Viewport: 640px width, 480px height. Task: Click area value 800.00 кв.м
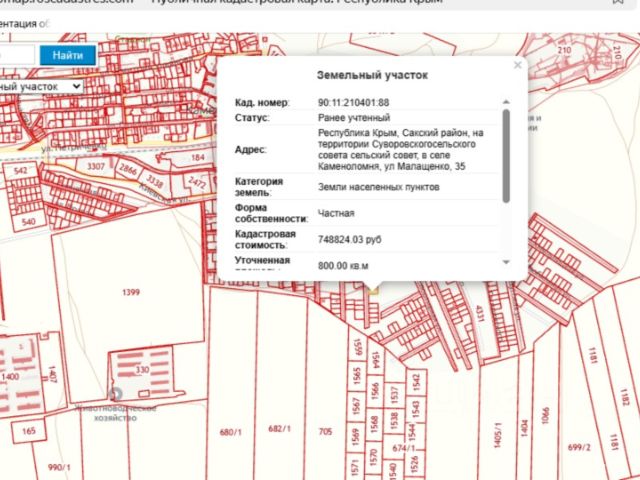[343, 266]
